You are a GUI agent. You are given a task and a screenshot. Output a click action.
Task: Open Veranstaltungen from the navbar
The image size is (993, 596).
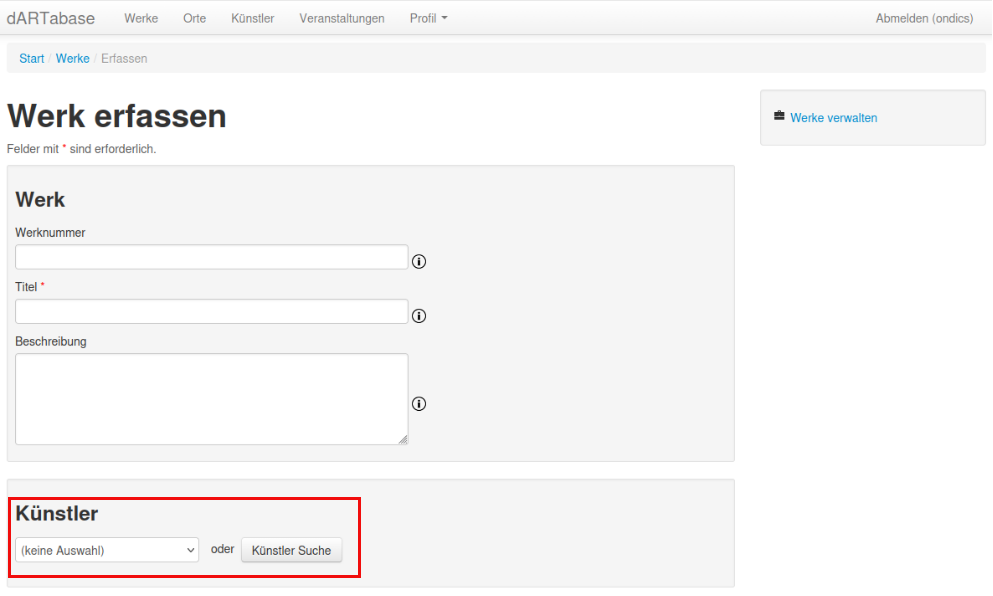[x=342, y=18]
